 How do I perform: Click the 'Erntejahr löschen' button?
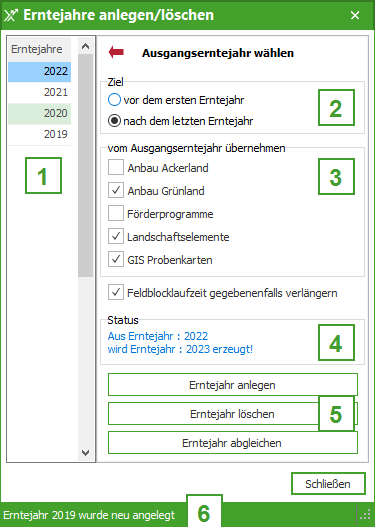[x=233, y=414]
